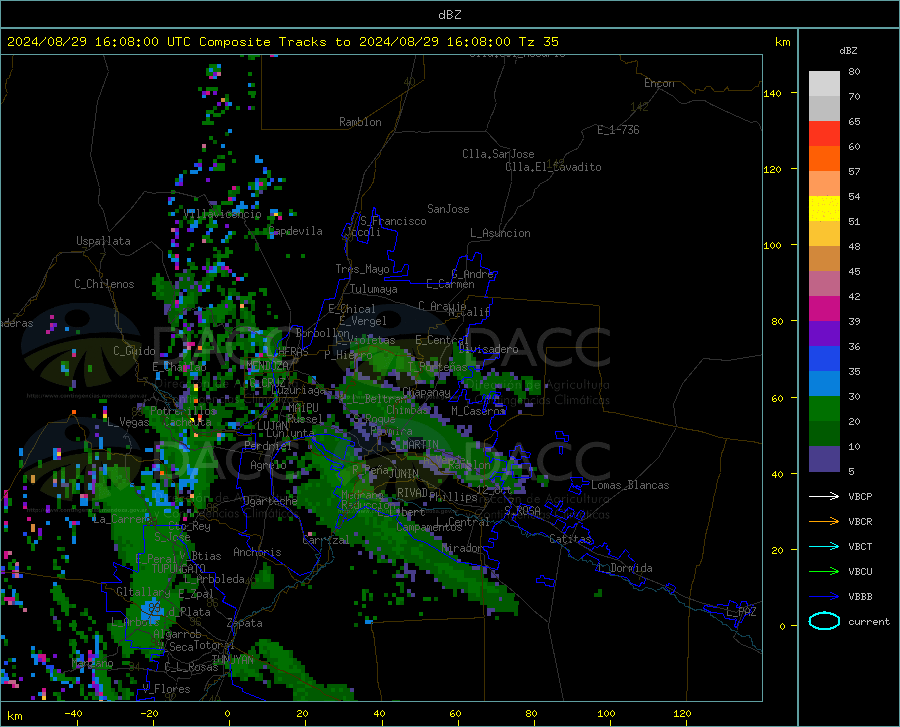Select the yellow 51-54 dBZ swatch
The width and height of the screenshot is (900, 727).
click(x=824, y=209)
